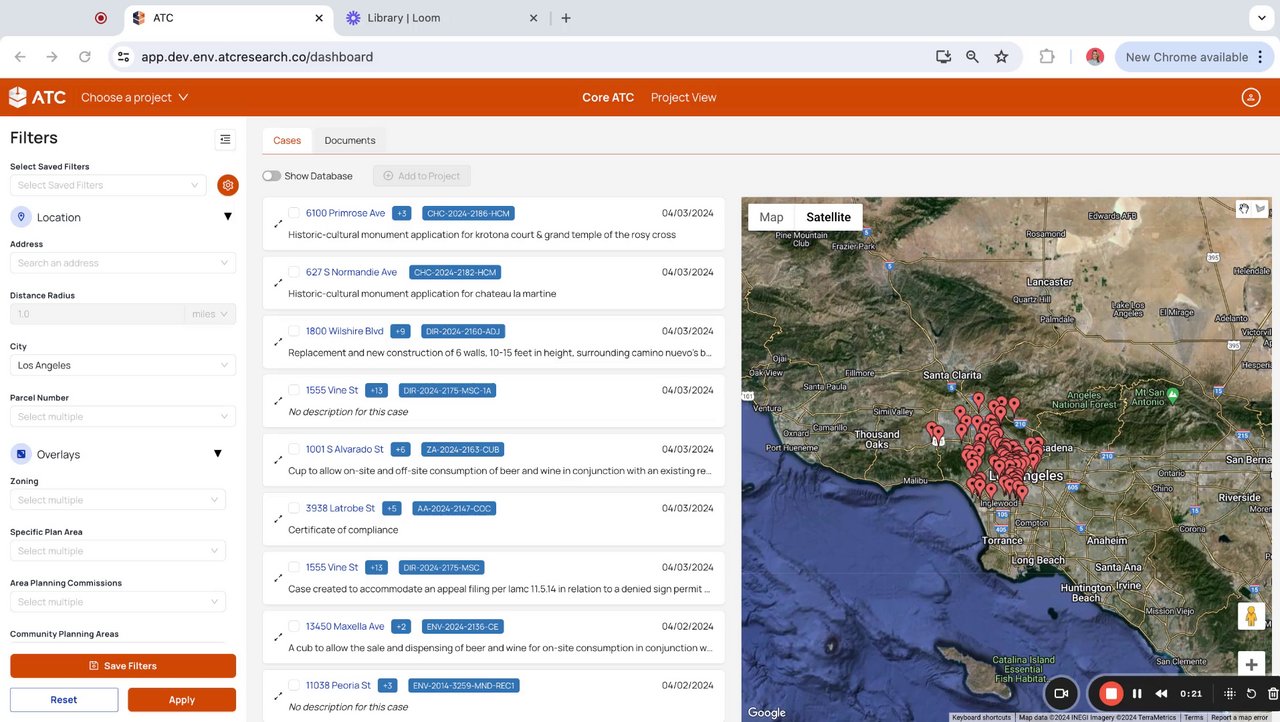Open Core ATC in the header
This screenshot has height=722, width=1280.
coord(608,97)
